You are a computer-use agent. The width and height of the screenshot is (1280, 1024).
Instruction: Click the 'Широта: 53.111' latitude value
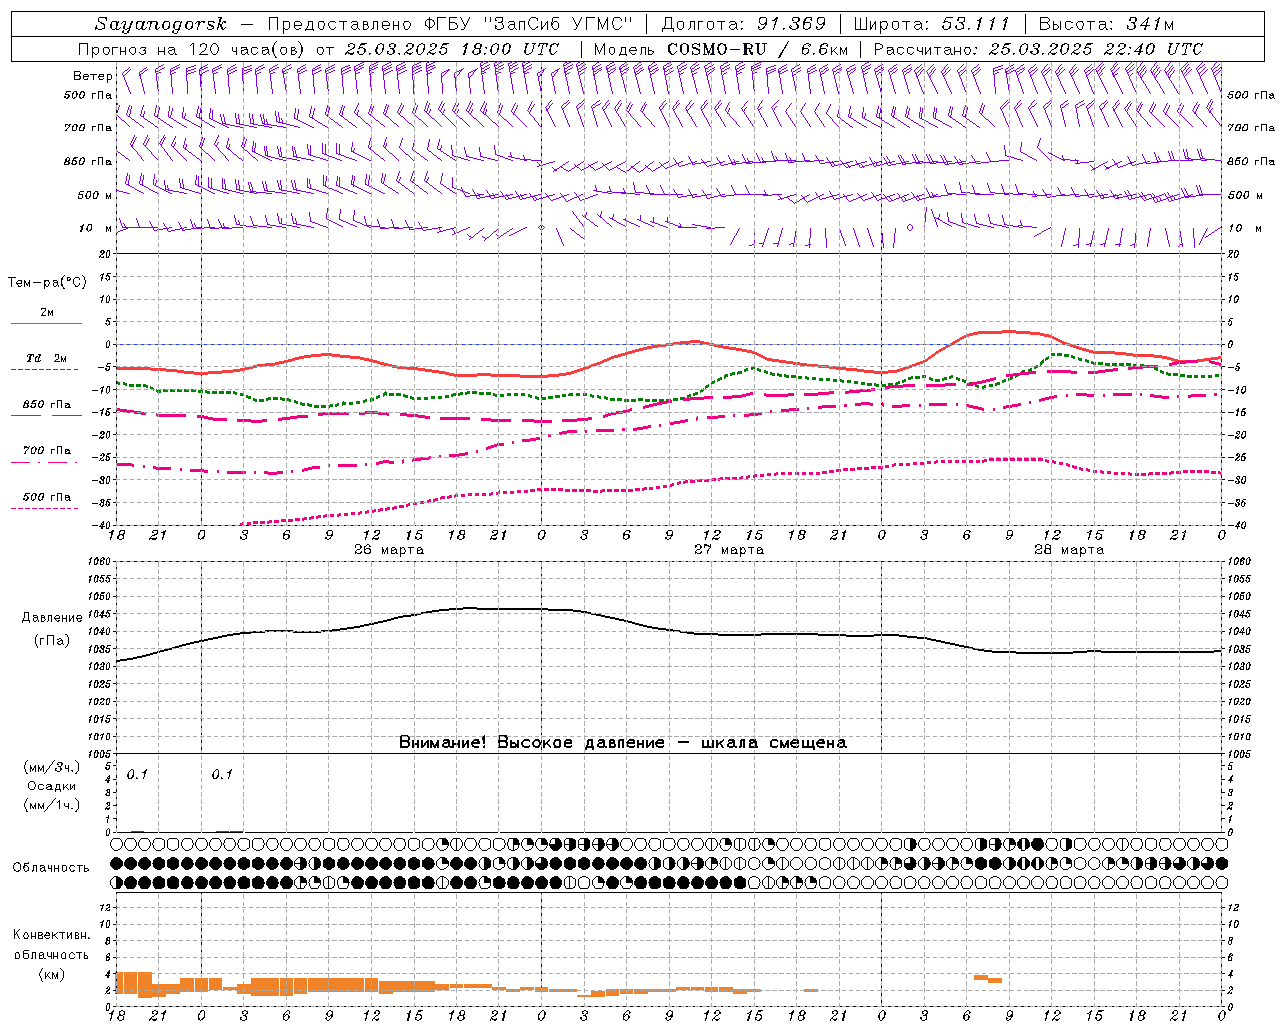click(932, 24)
